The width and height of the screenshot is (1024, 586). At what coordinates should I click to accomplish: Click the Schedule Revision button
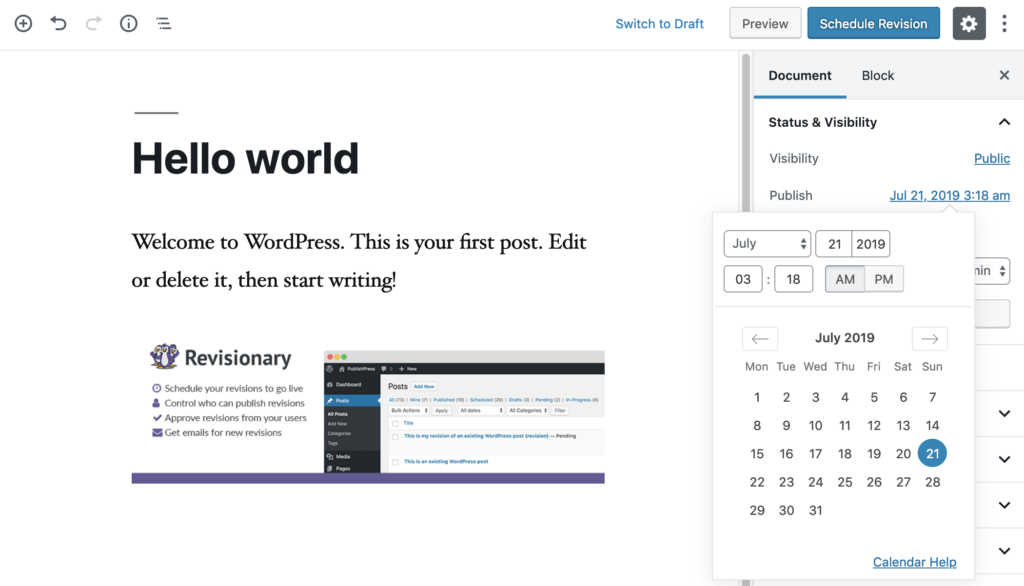coord(873,24)
